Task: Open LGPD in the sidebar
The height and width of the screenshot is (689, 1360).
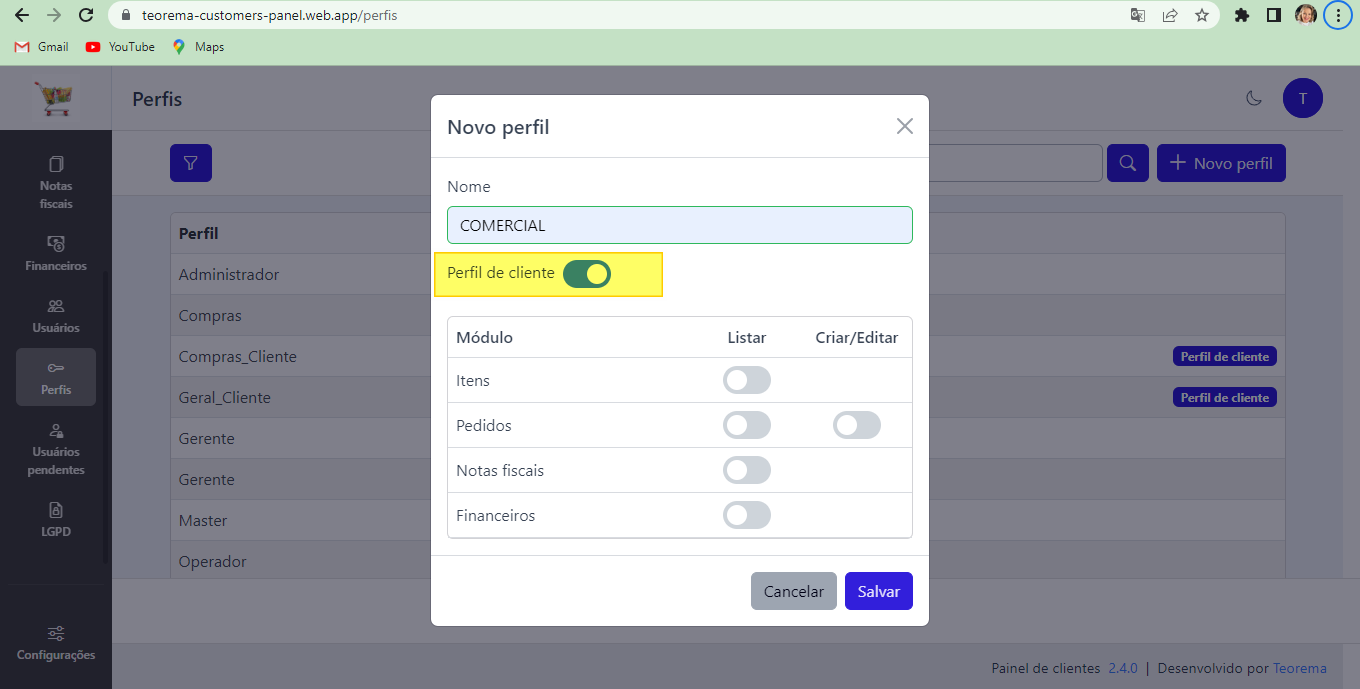Action: coord(56,520)
